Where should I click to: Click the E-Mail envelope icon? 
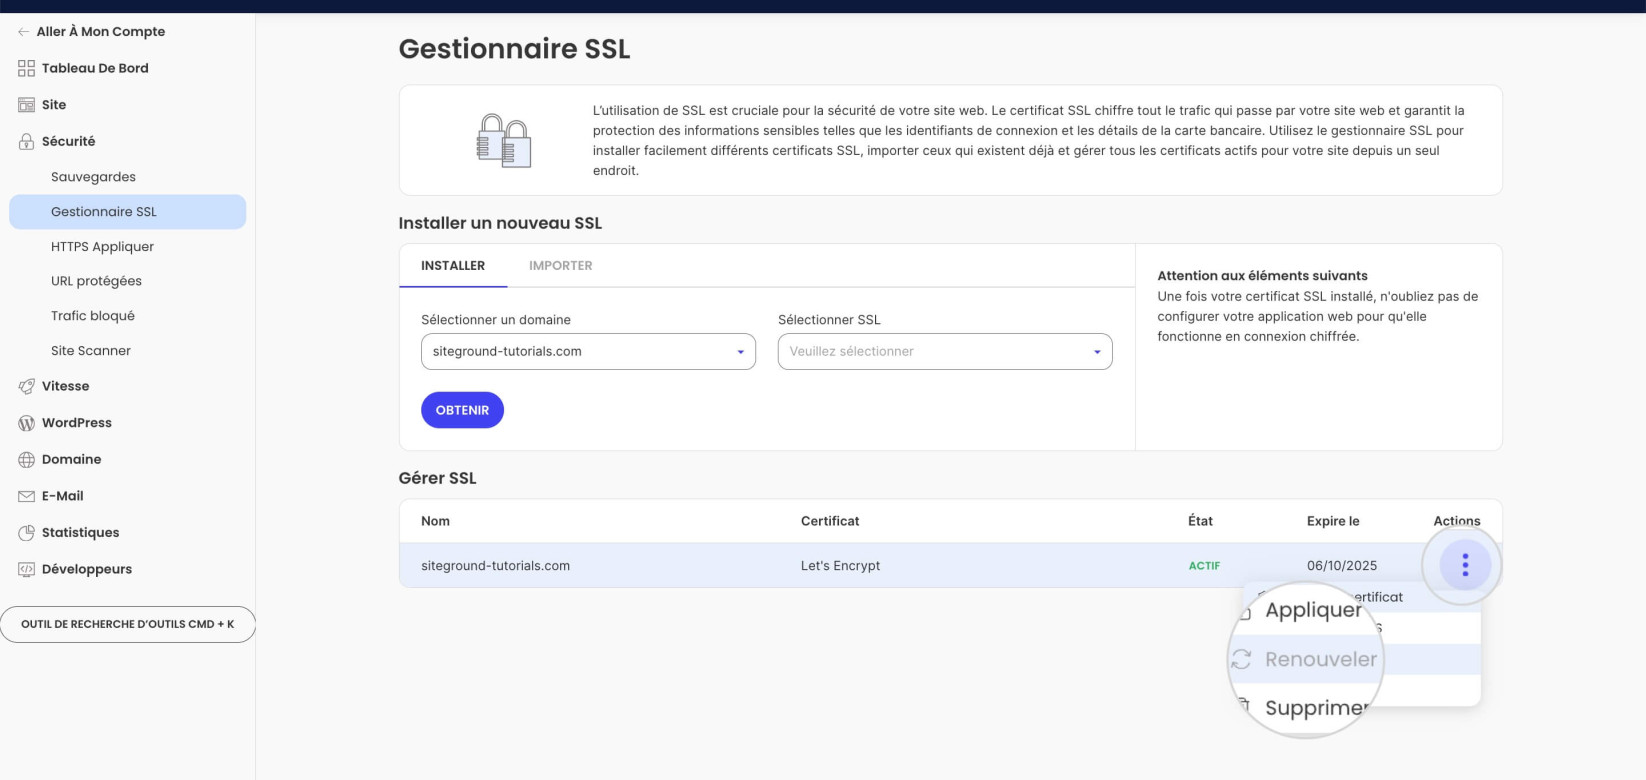[26, 496]
